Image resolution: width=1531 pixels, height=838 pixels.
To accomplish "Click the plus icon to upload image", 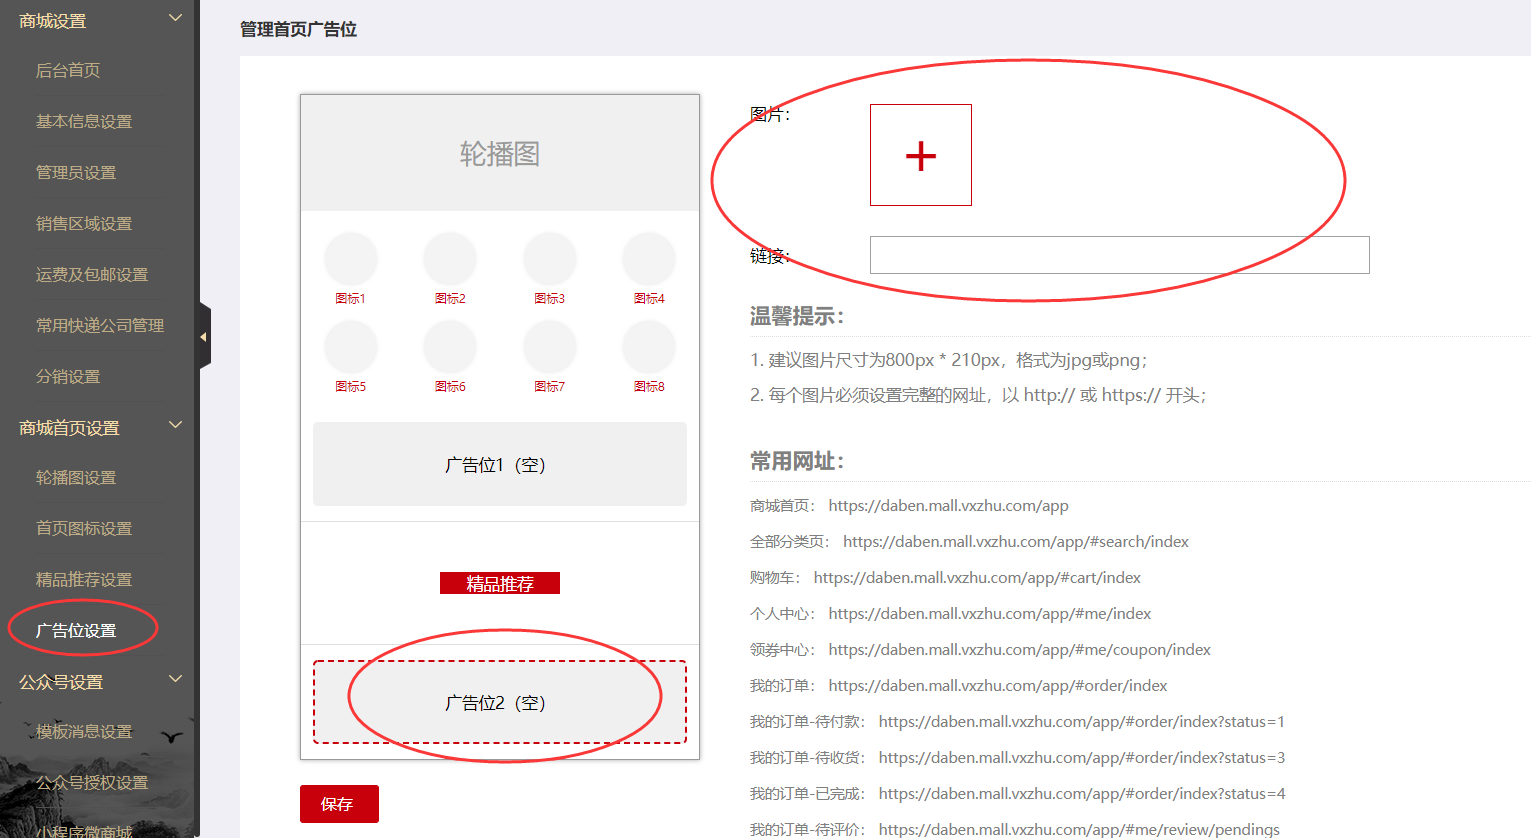I will 920,155.
